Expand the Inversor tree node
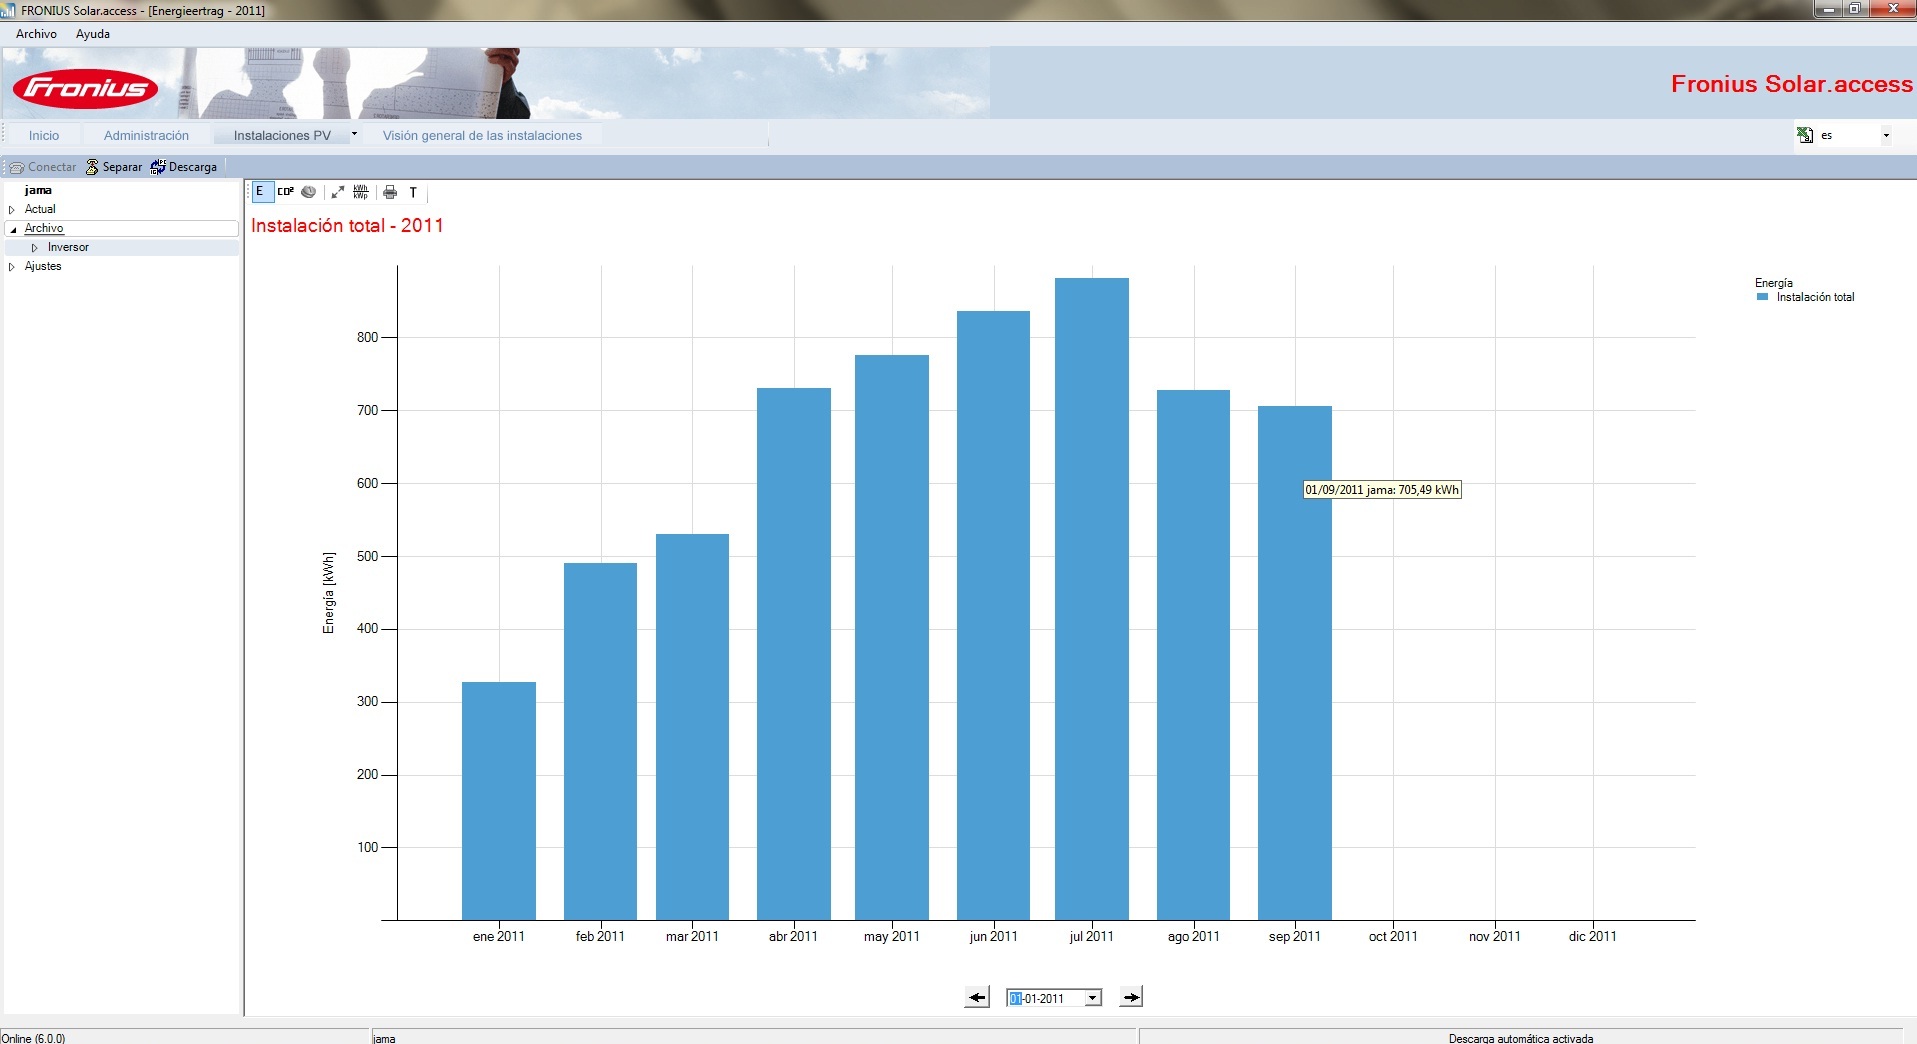Screen dimensions: 1917x1044 coord(35,248)
